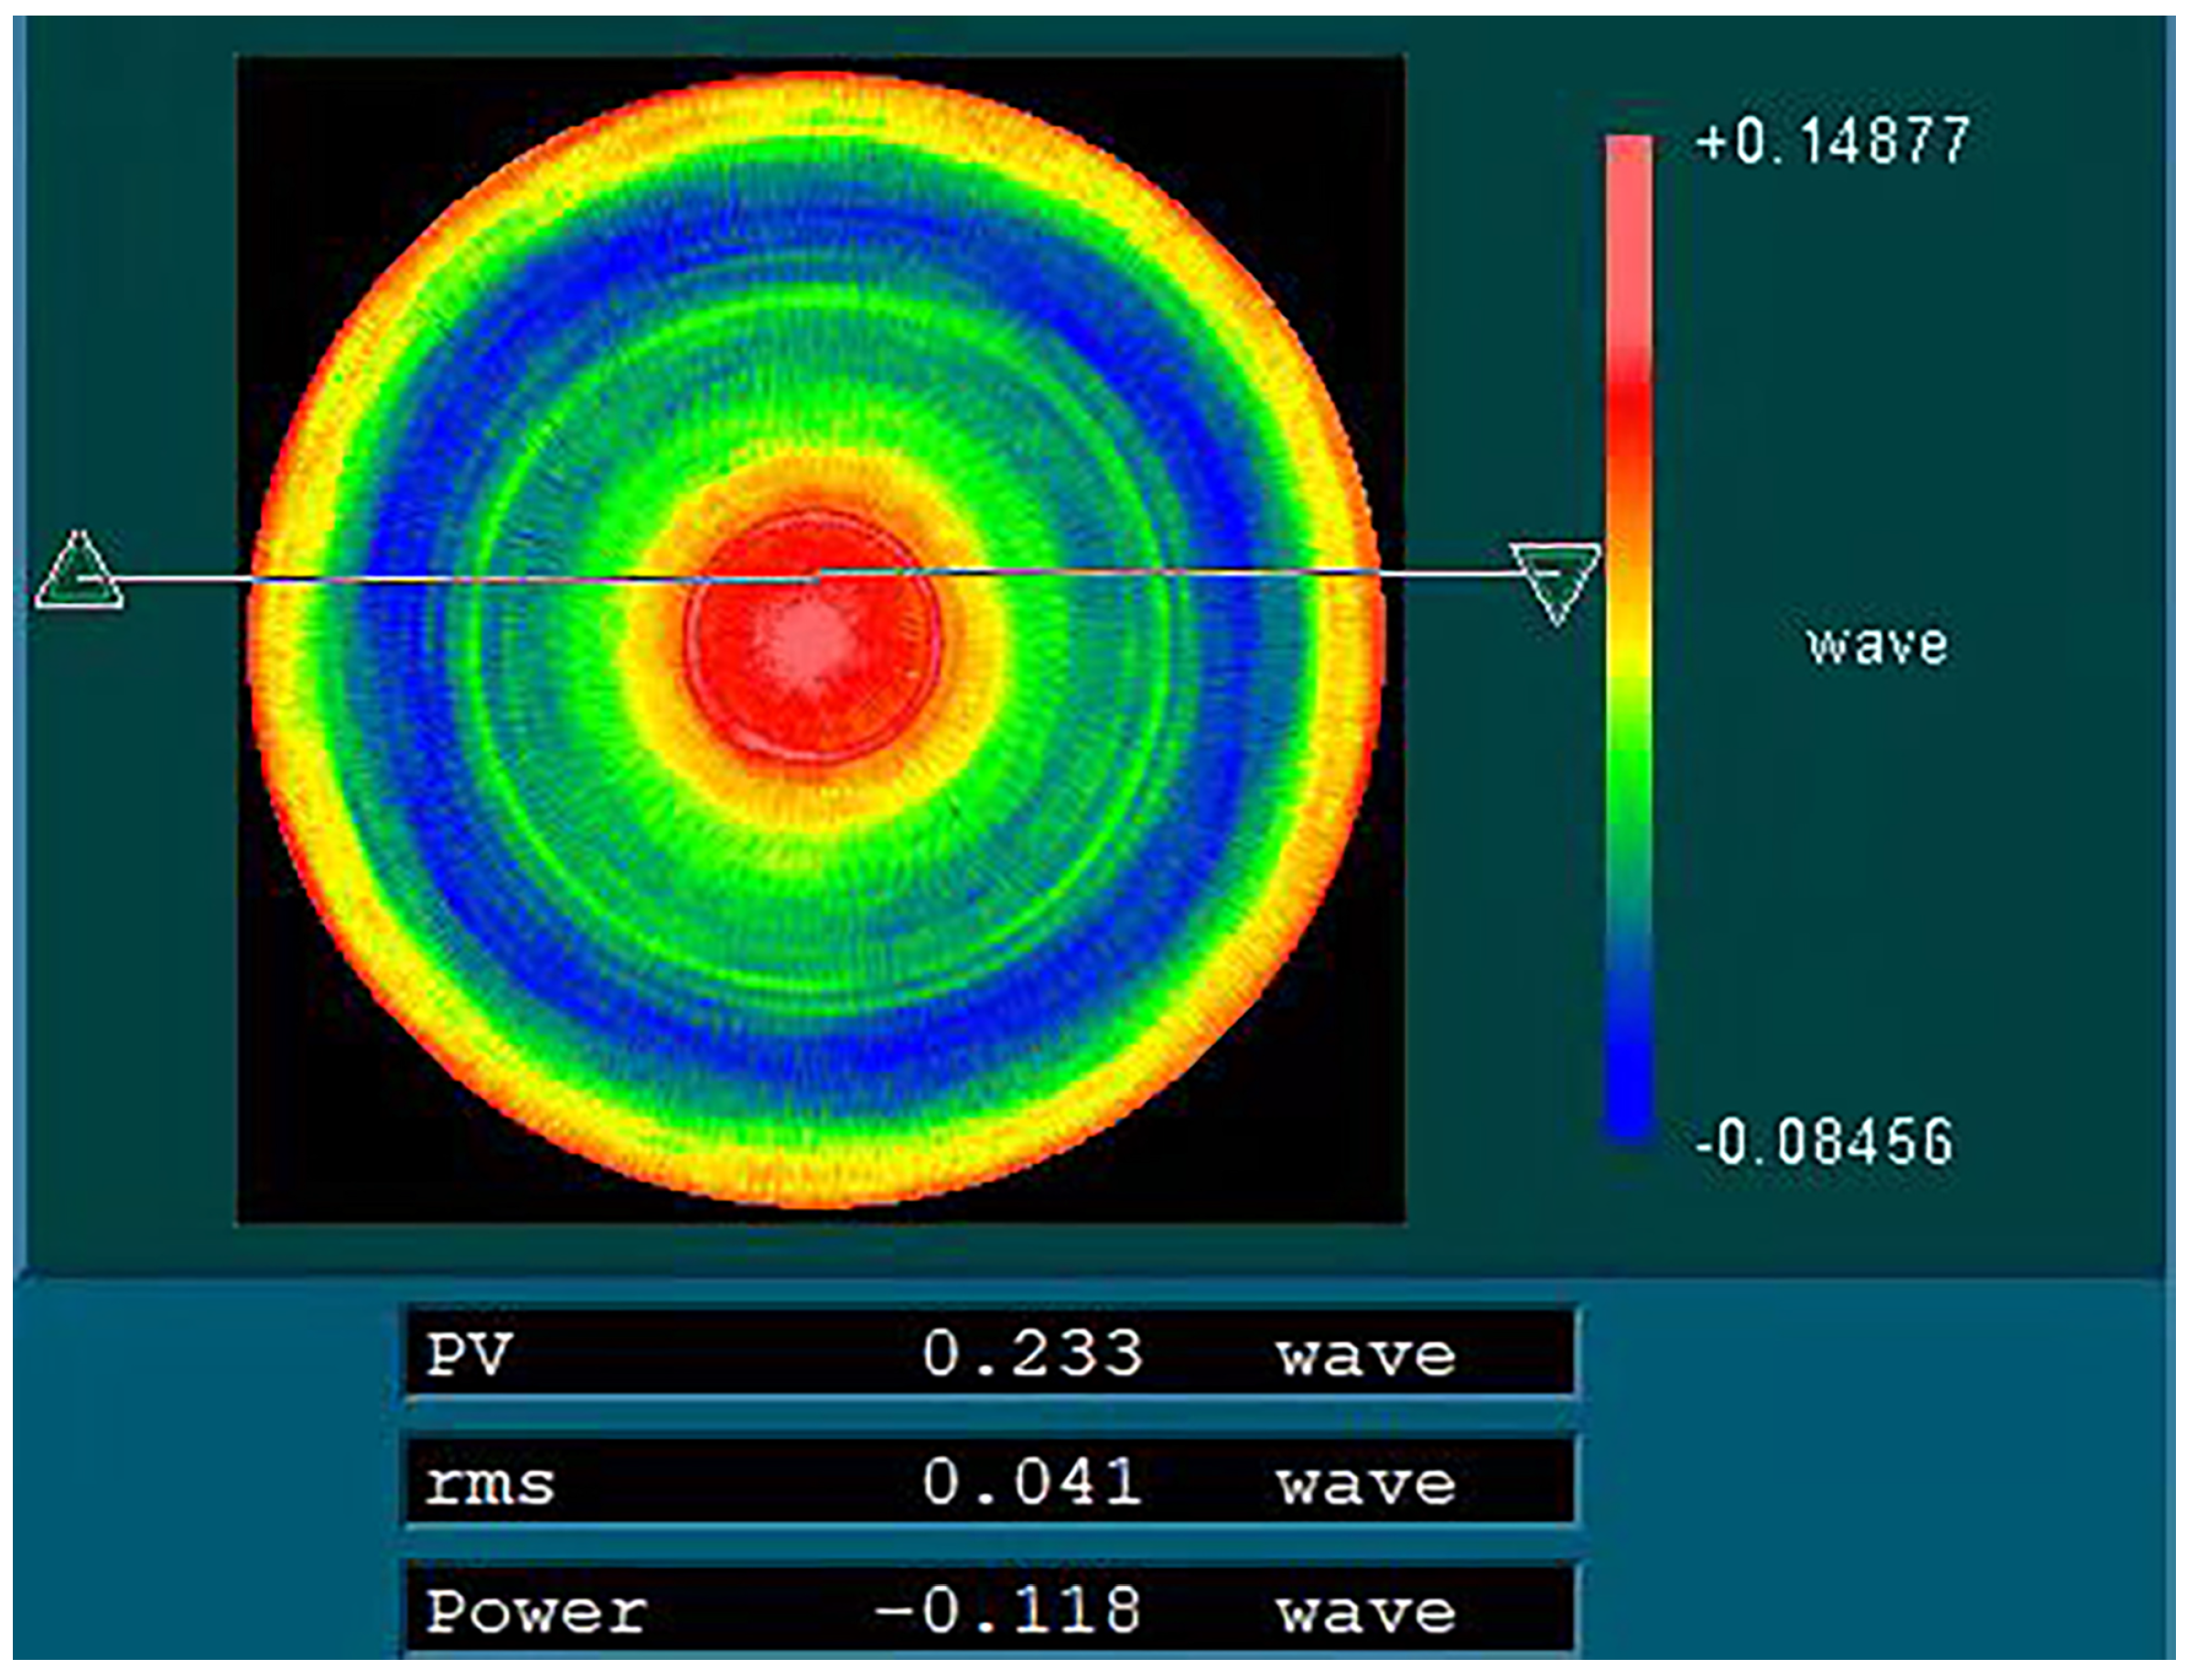Click the -0.118 Power value
Image resolution: width=2197 pixels, height=1680 pixels.
1008,1611
